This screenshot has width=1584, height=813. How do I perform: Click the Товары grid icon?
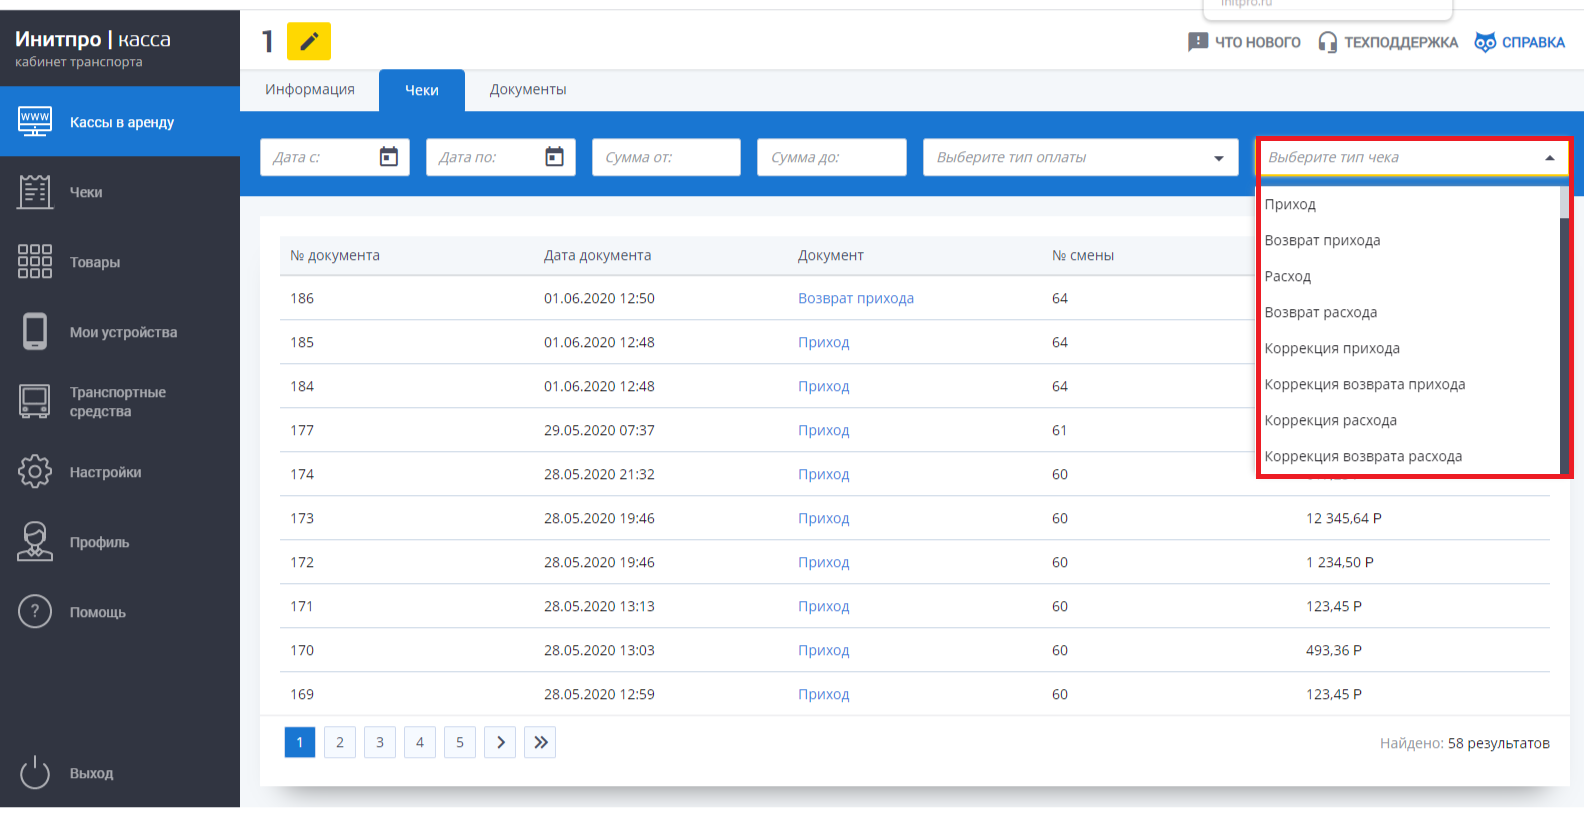click(x=35, y=262)
